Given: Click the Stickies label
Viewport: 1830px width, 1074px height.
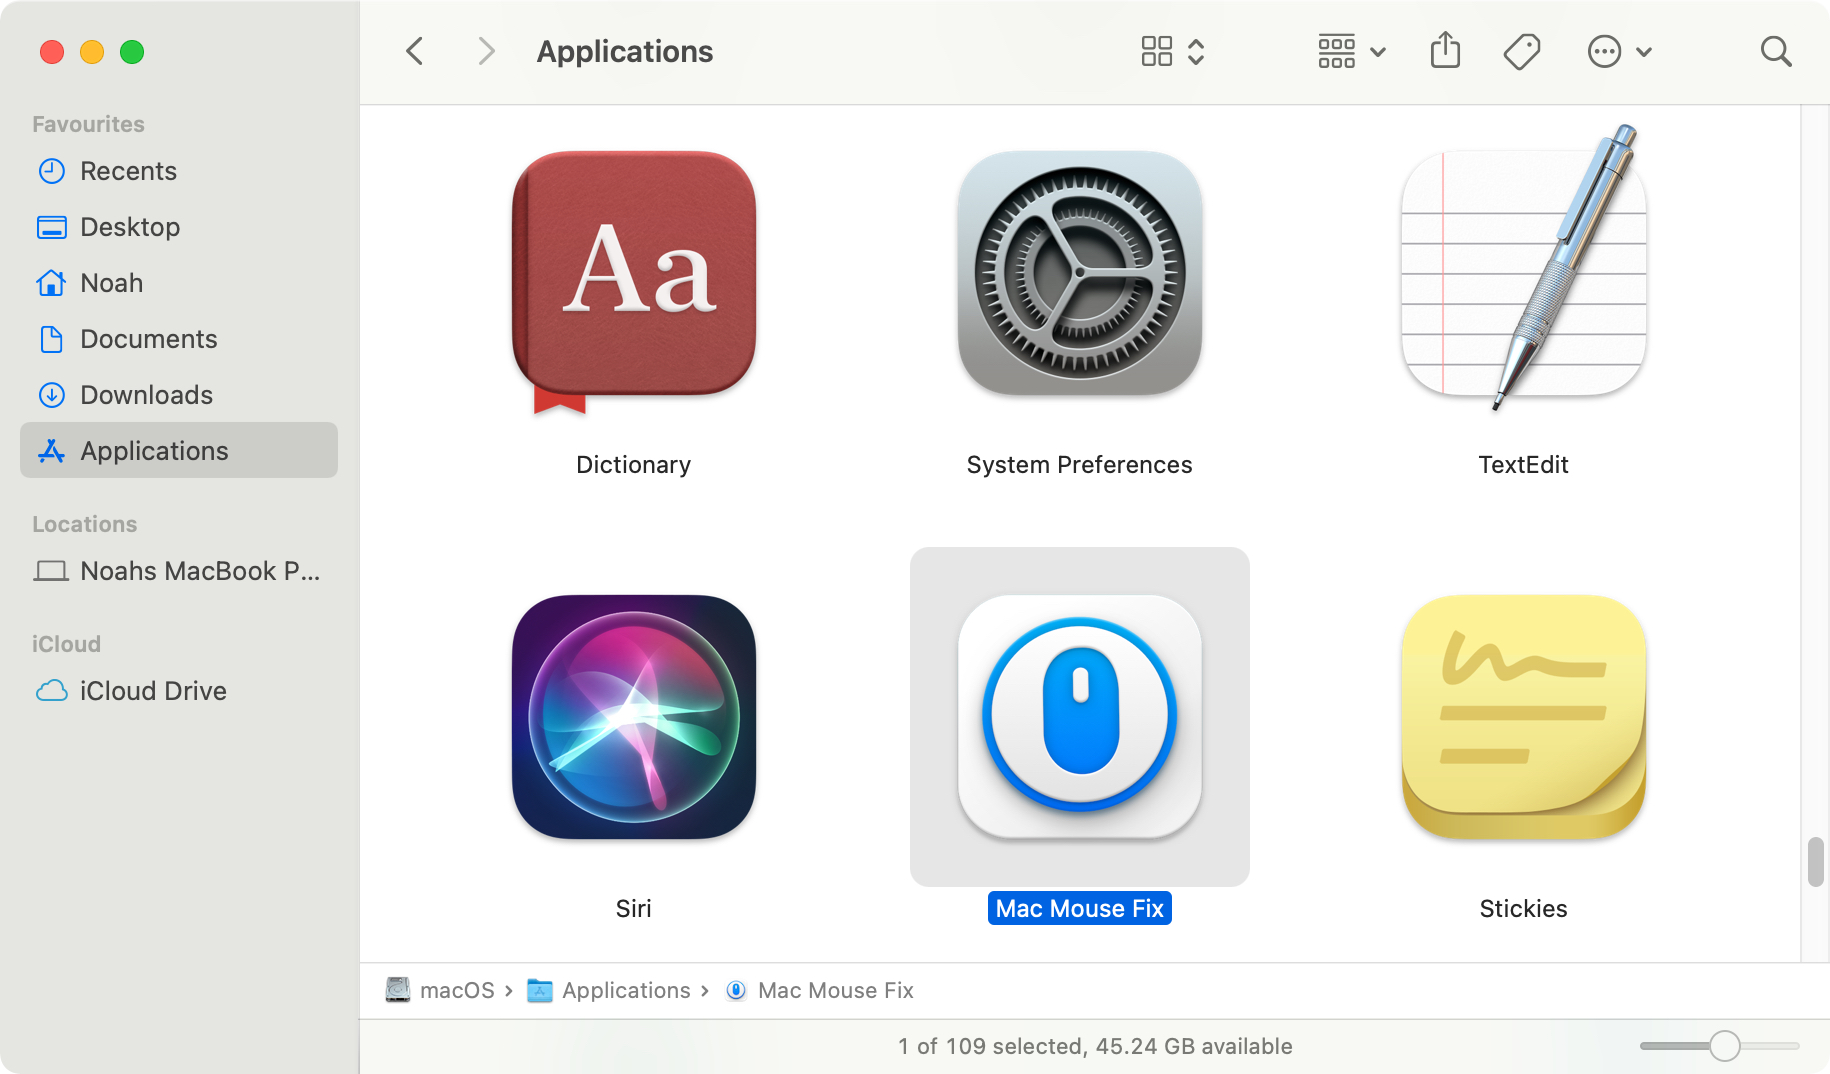Looking at the screenshot, I should [1524, 909].
